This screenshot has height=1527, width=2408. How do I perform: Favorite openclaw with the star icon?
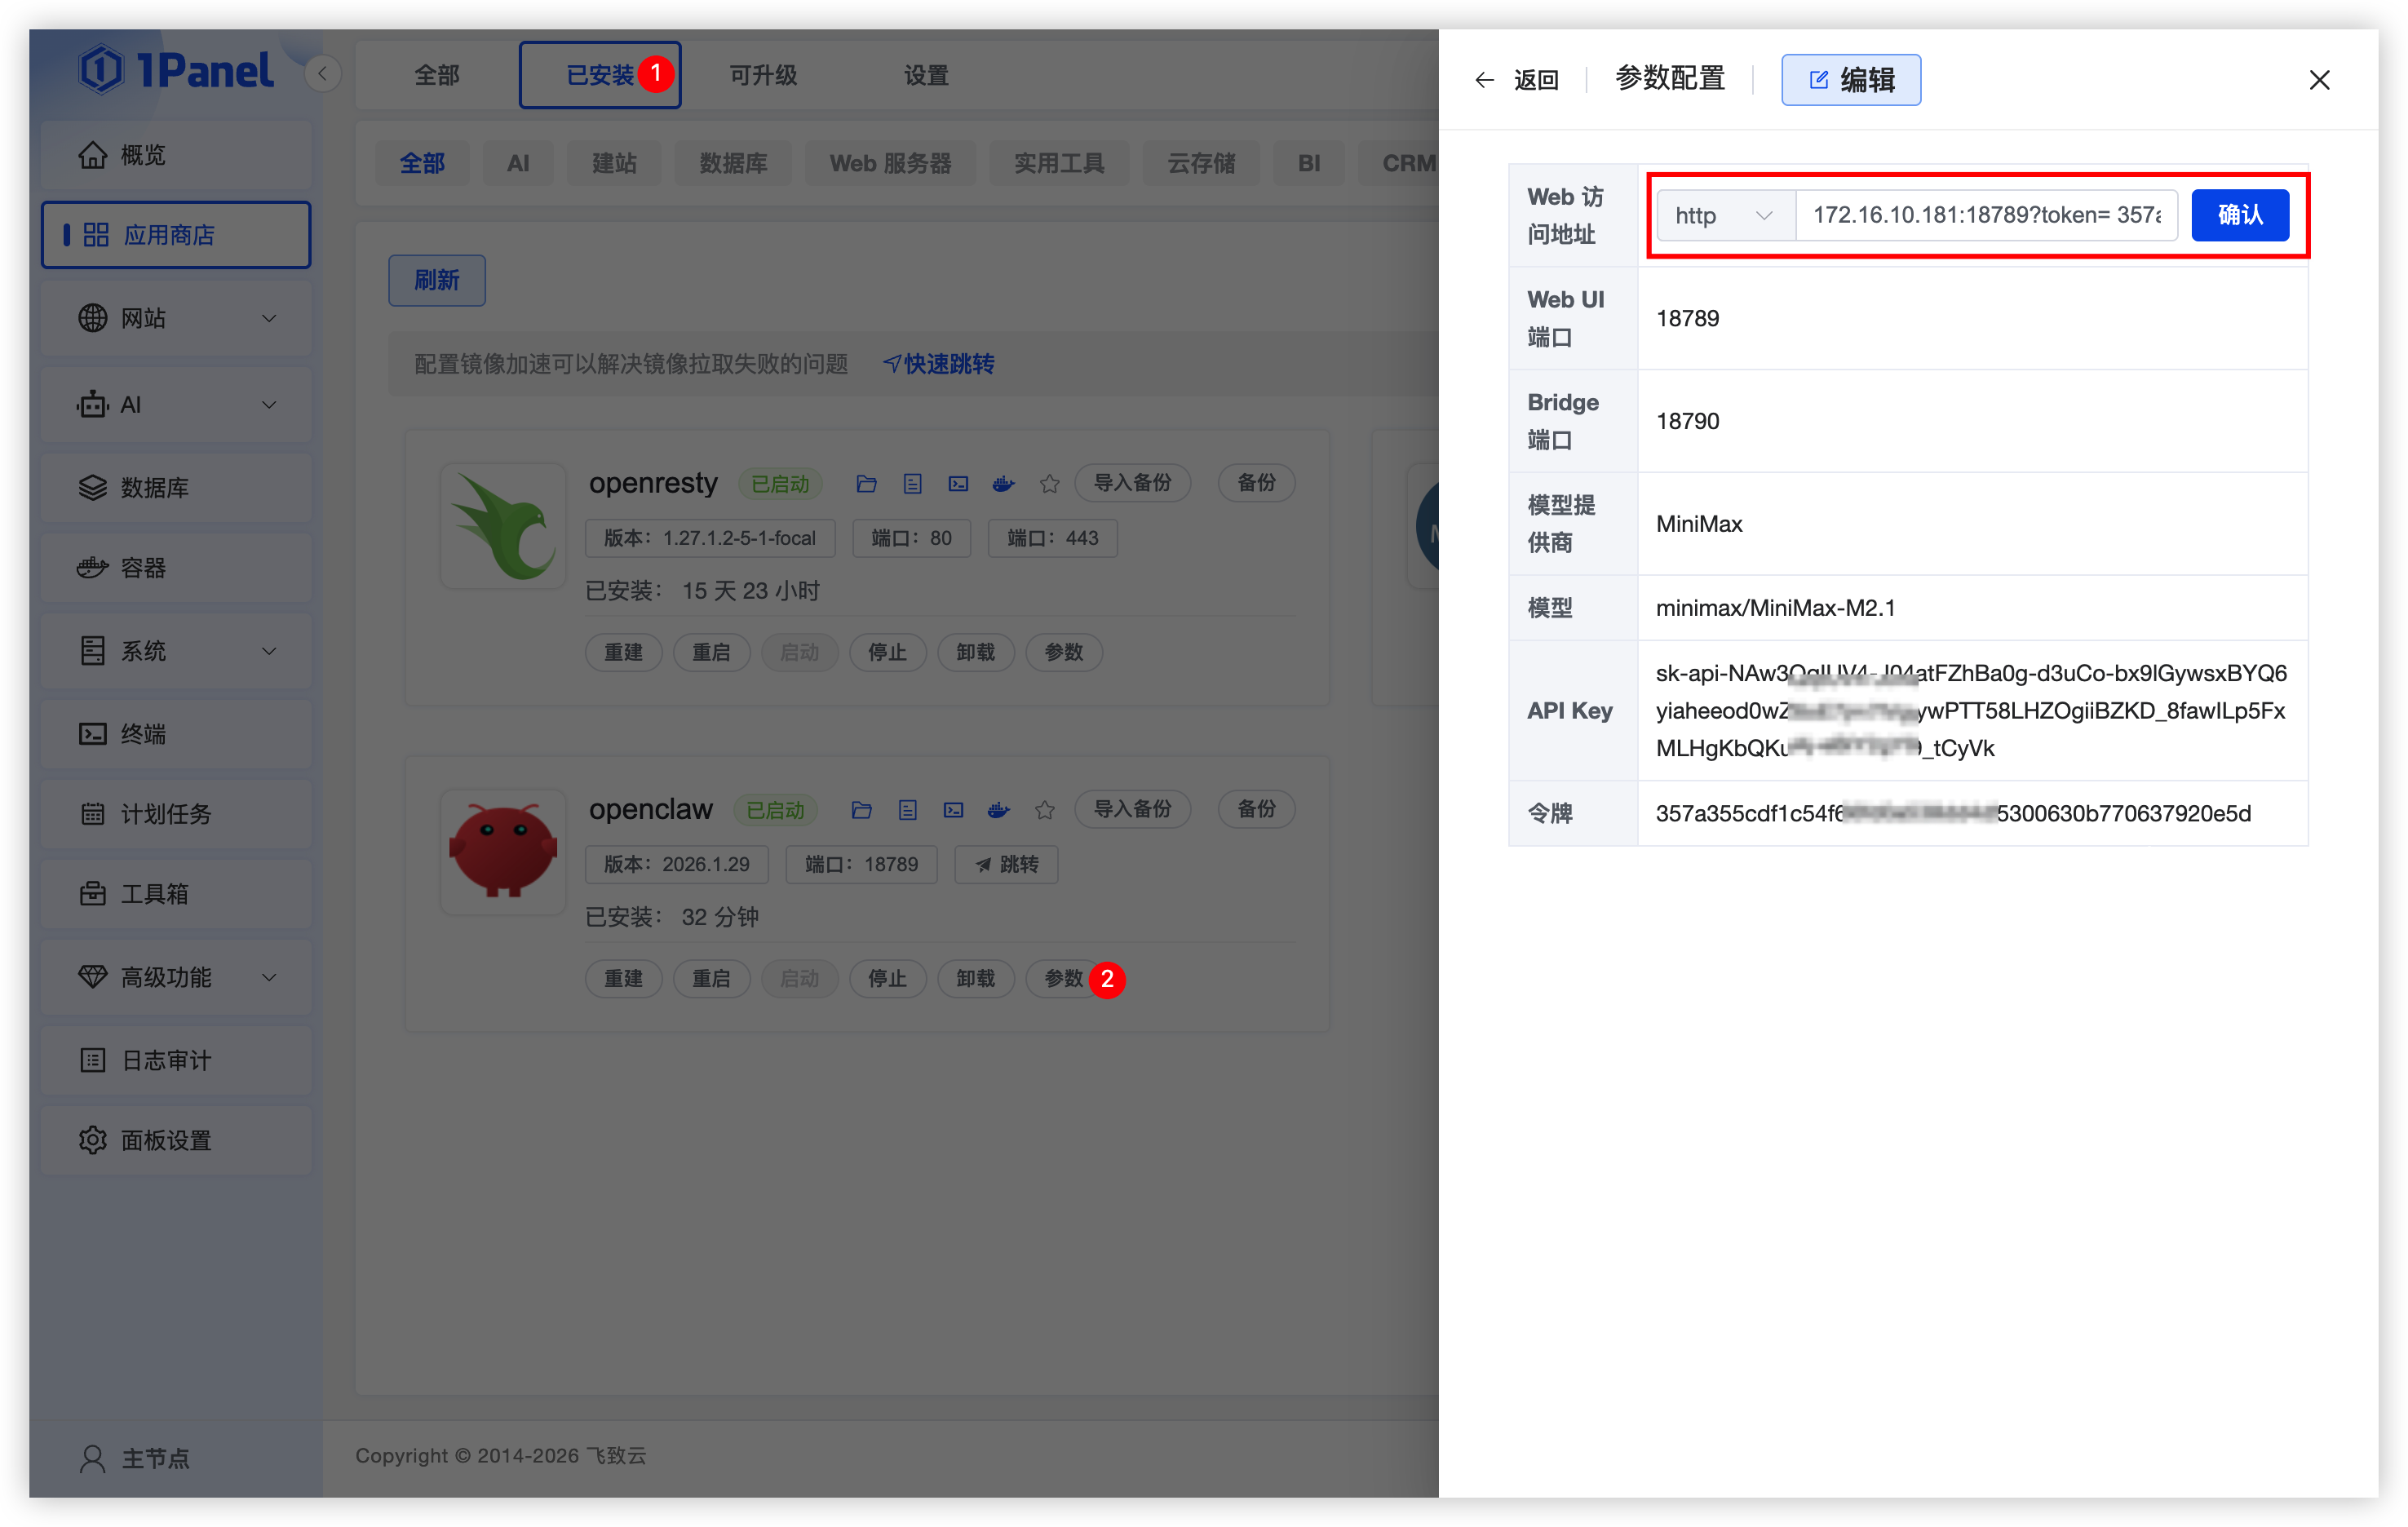[x=1044, y=810]
